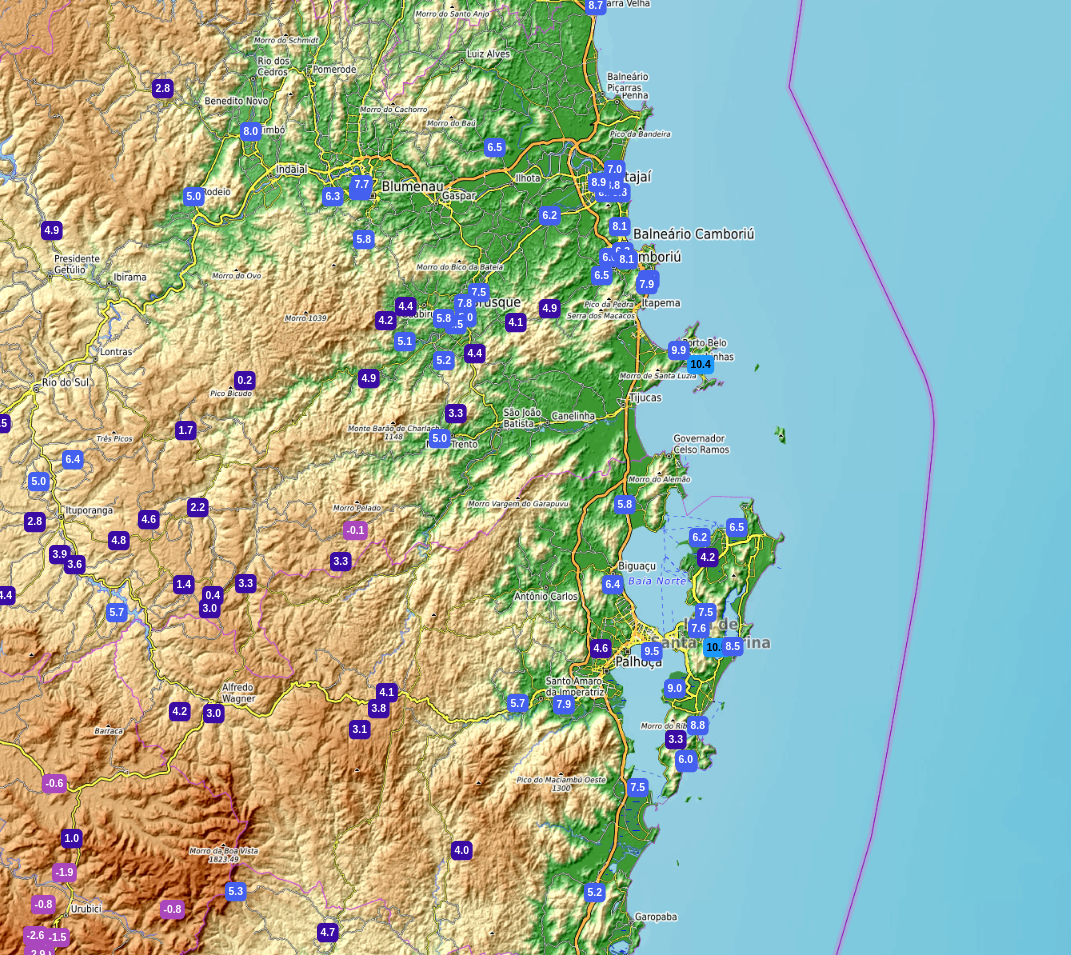Image resolution: width=1071 pixels, height=955 pixels.
Task: Click the 0.4 temperature marker
Action: 213,595
